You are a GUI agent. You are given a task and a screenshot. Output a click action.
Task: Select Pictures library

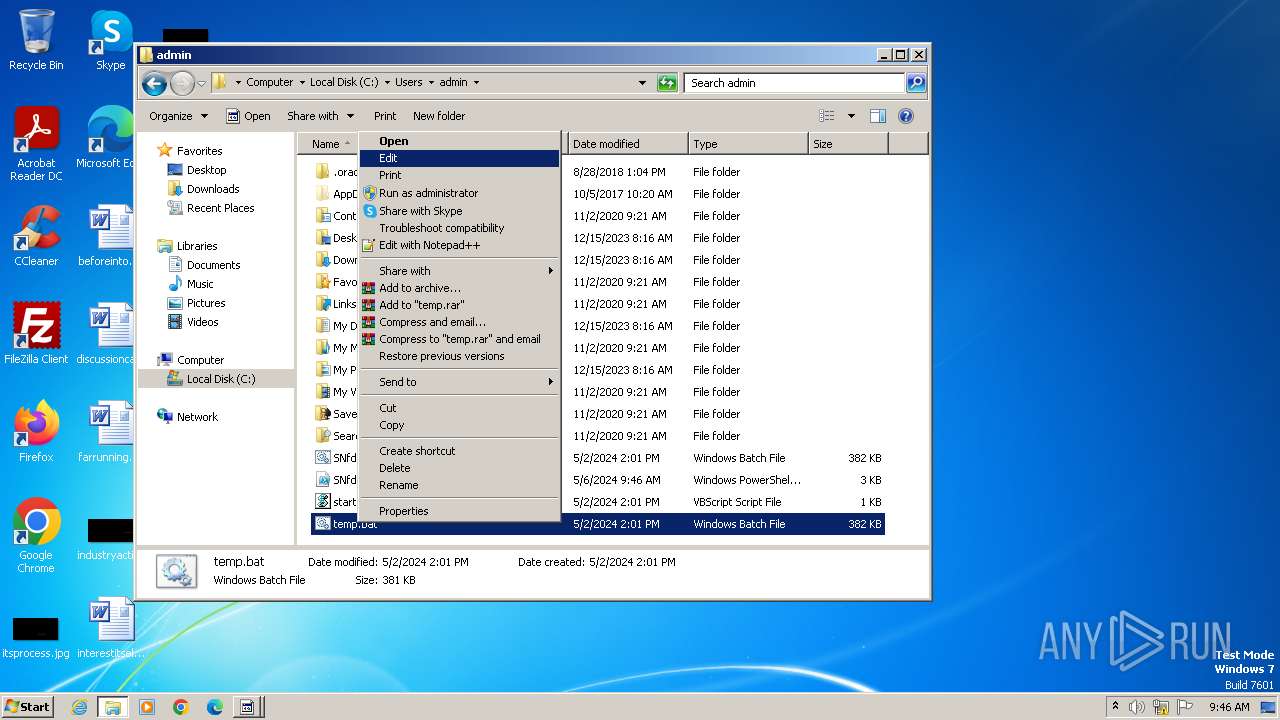[206, 303]
